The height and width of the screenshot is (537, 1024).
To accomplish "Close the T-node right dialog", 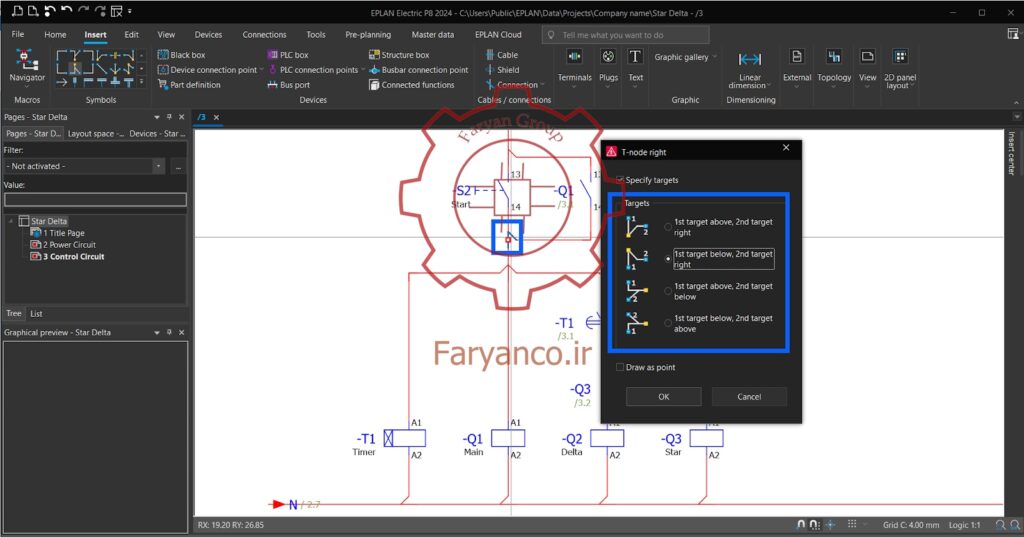I will tap(786, 148).
